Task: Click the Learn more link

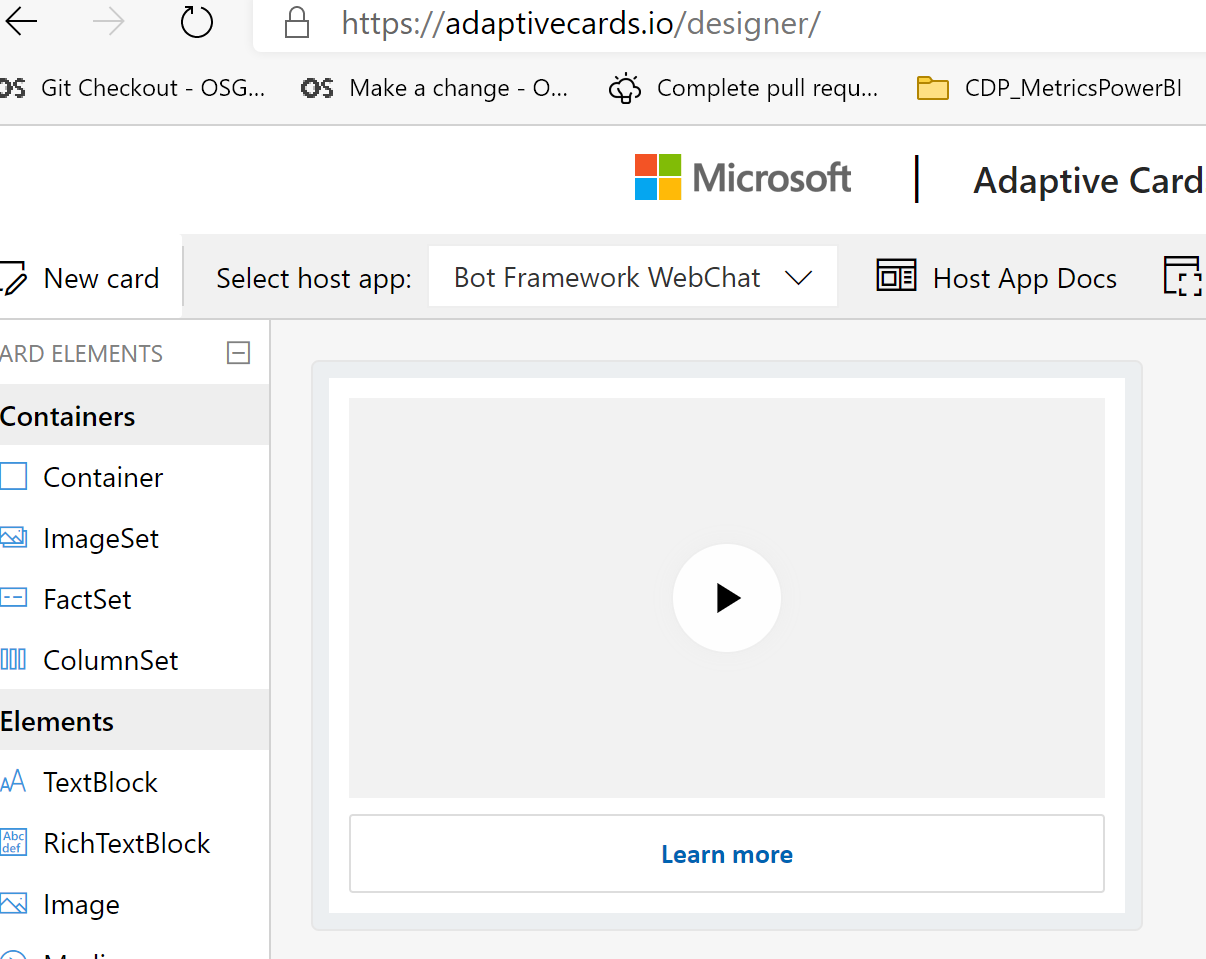Action: click(x=727, y=854)
